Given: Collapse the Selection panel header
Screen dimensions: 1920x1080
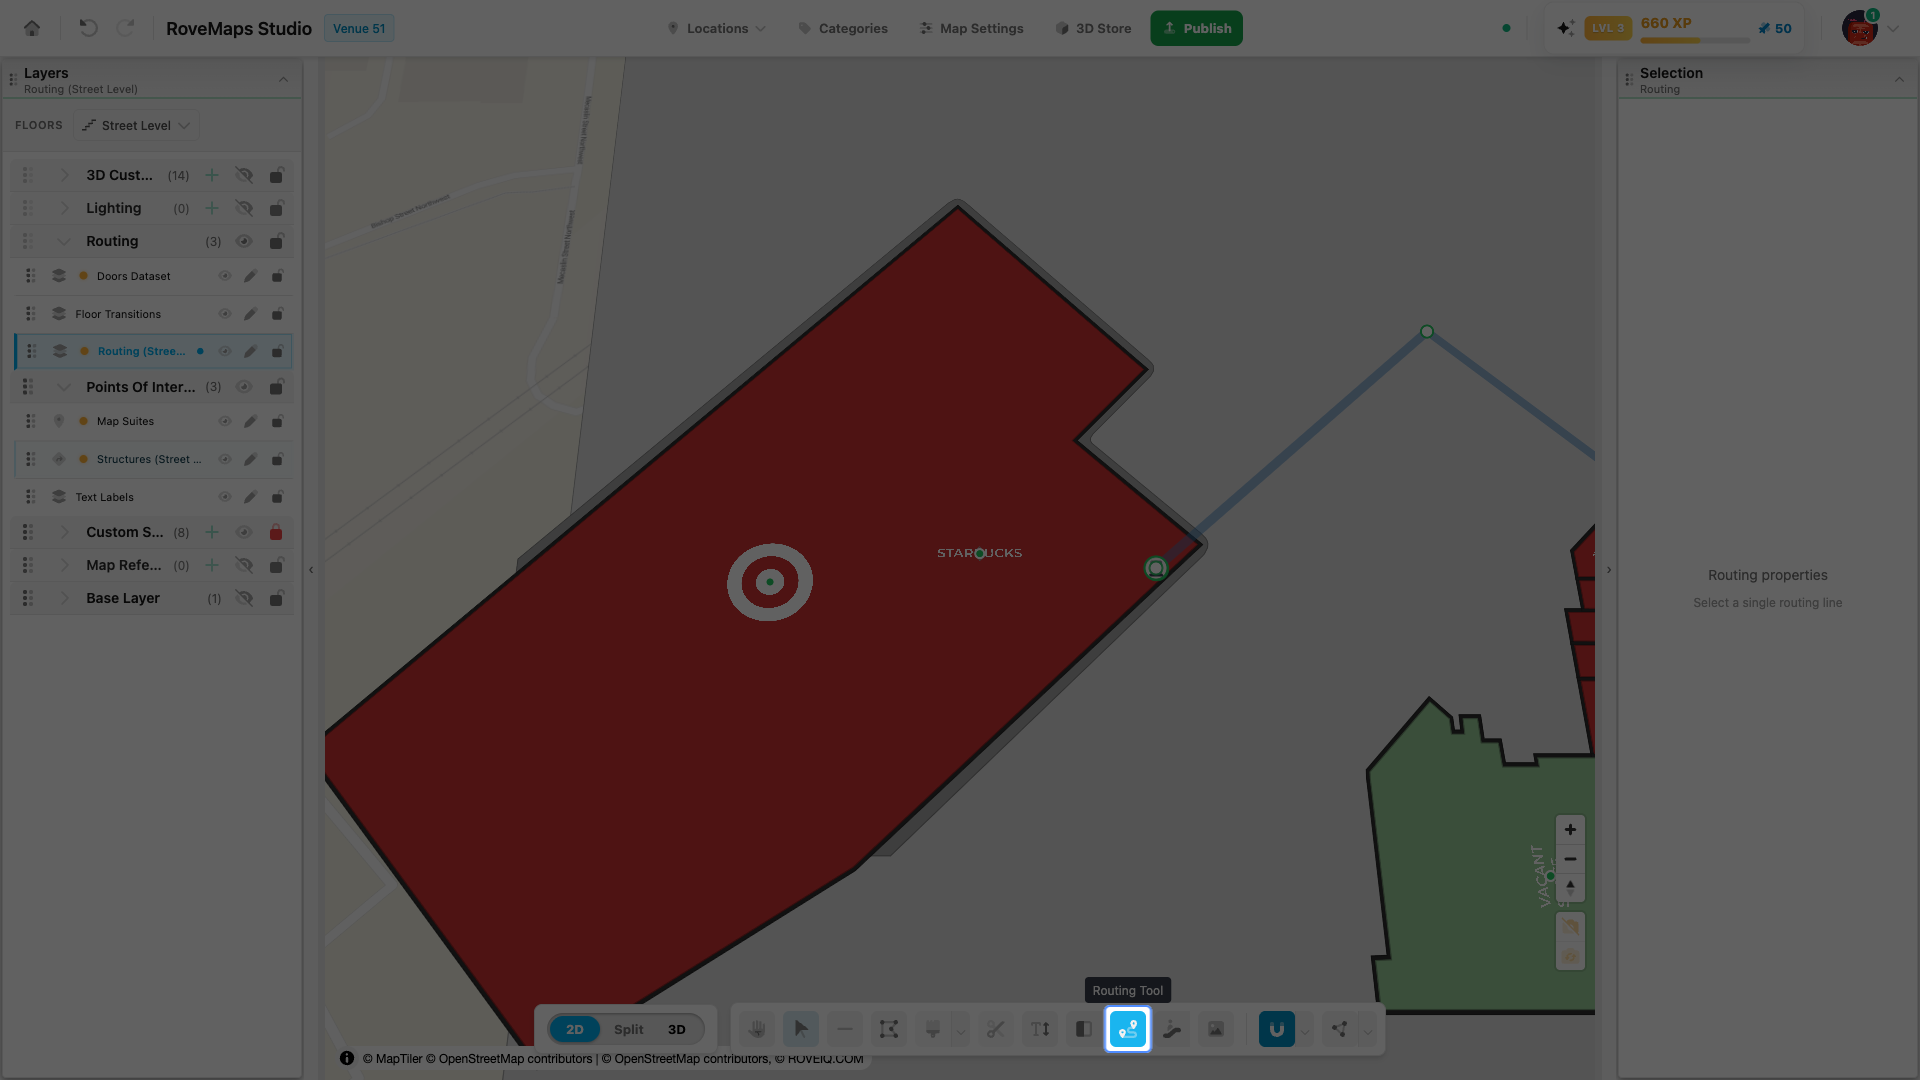Looking at the screenshot, I should pos(1899,79).
